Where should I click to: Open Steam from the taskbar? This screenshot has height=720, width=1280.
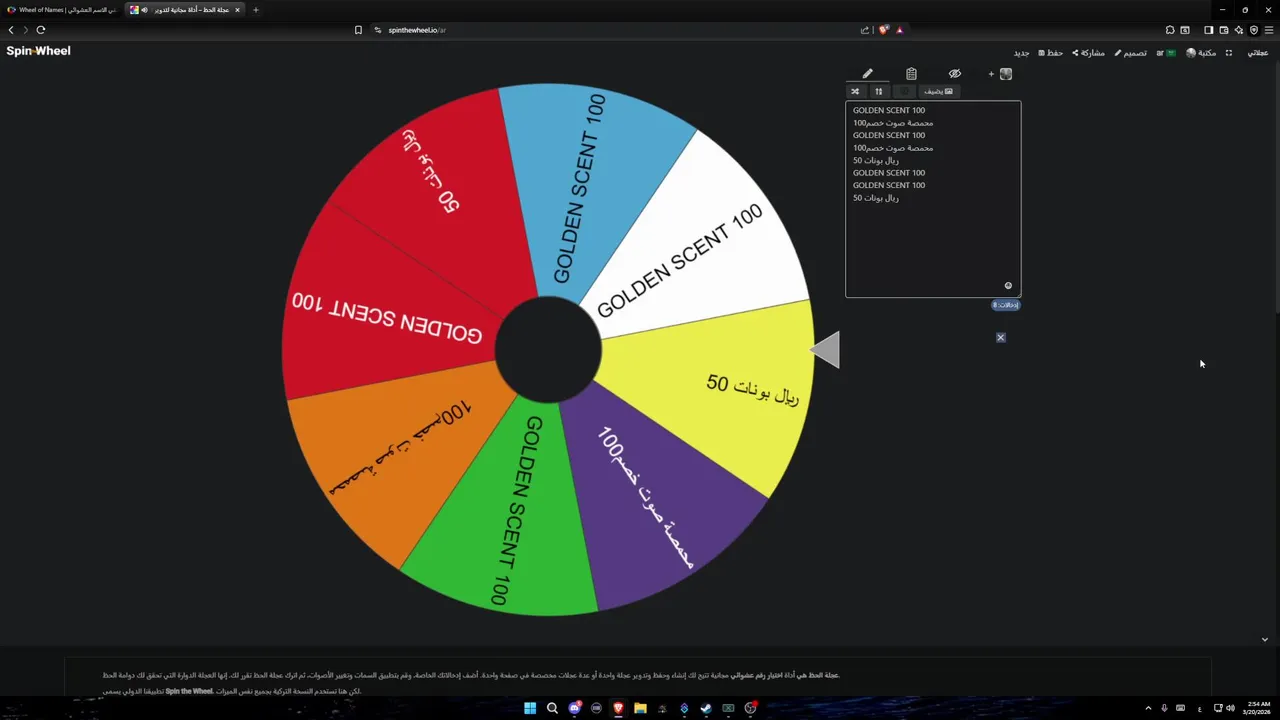coord(706,708)
